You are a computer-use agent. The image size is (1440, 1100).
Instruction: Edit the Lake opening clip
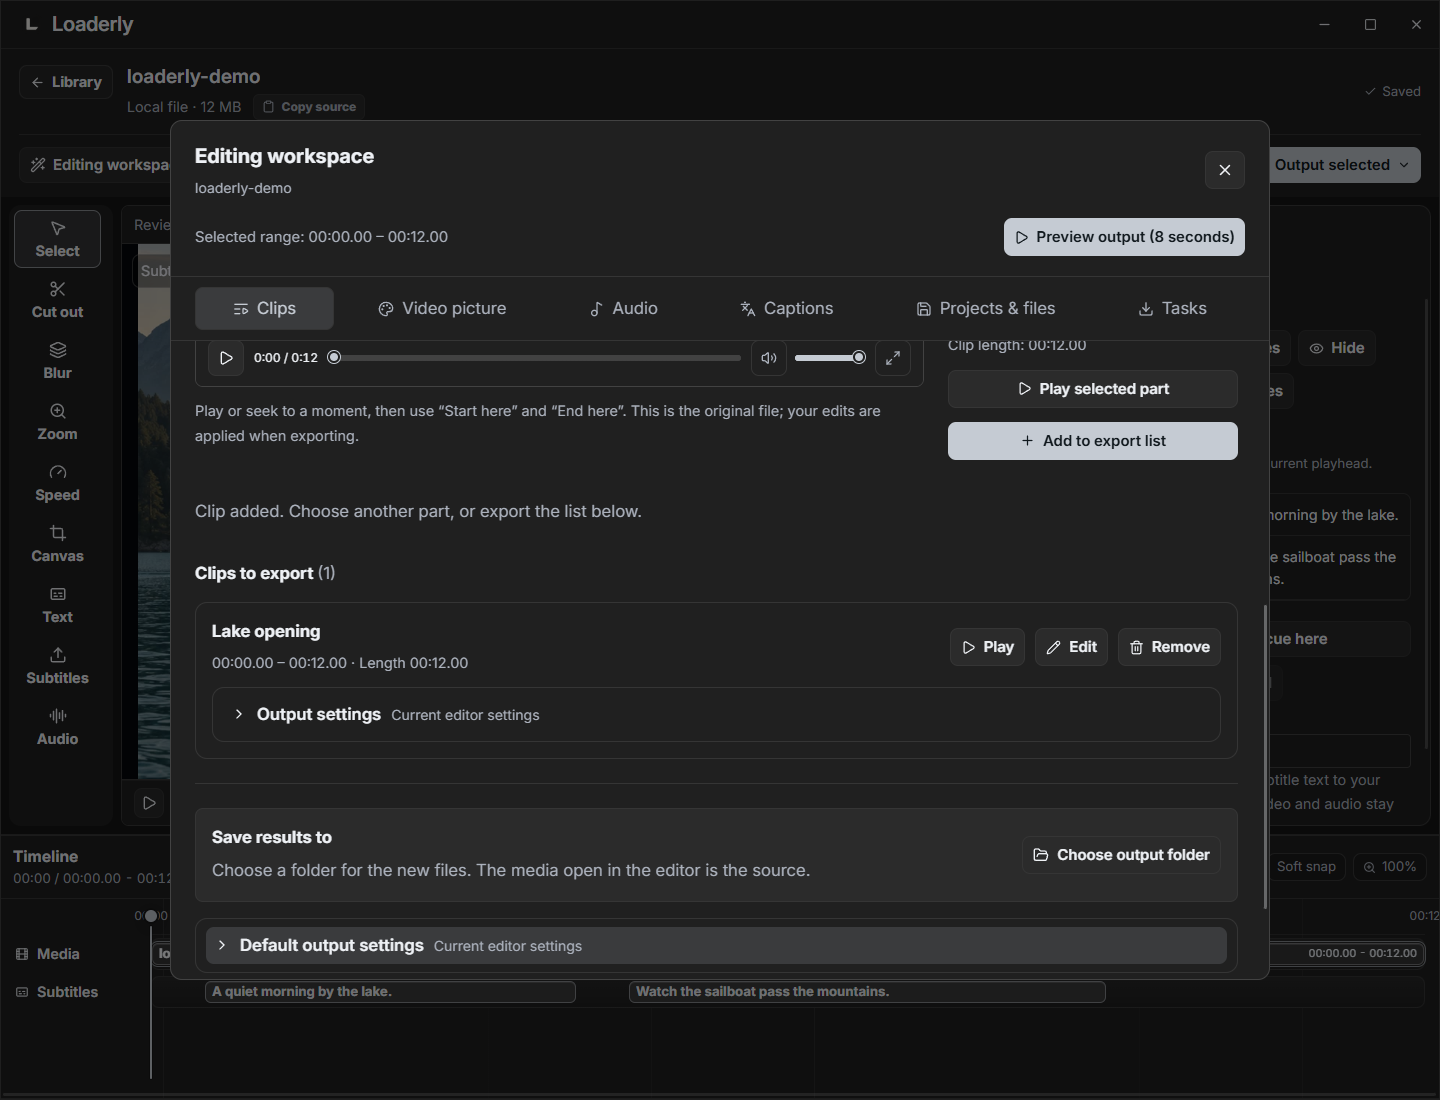(x=1071, y=647)
